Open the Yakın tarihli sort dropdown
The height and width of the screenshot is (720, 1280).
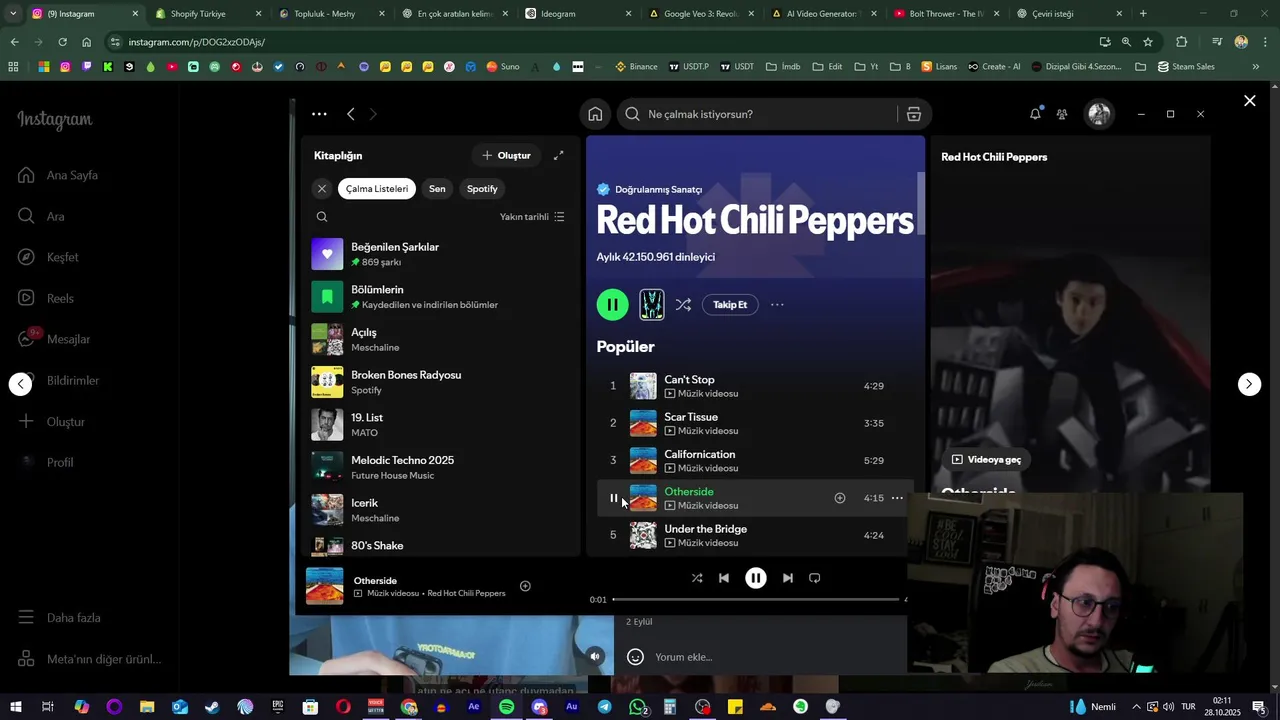pos(532,217)
